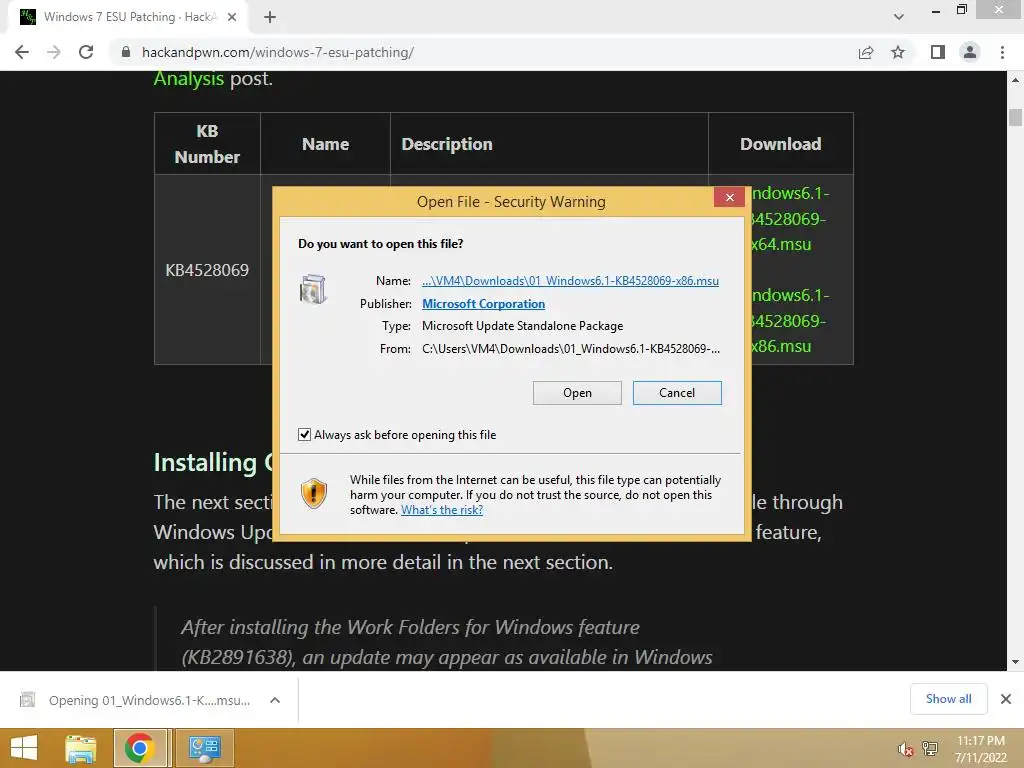Open File Explorer from taskbar

point(81,748)
